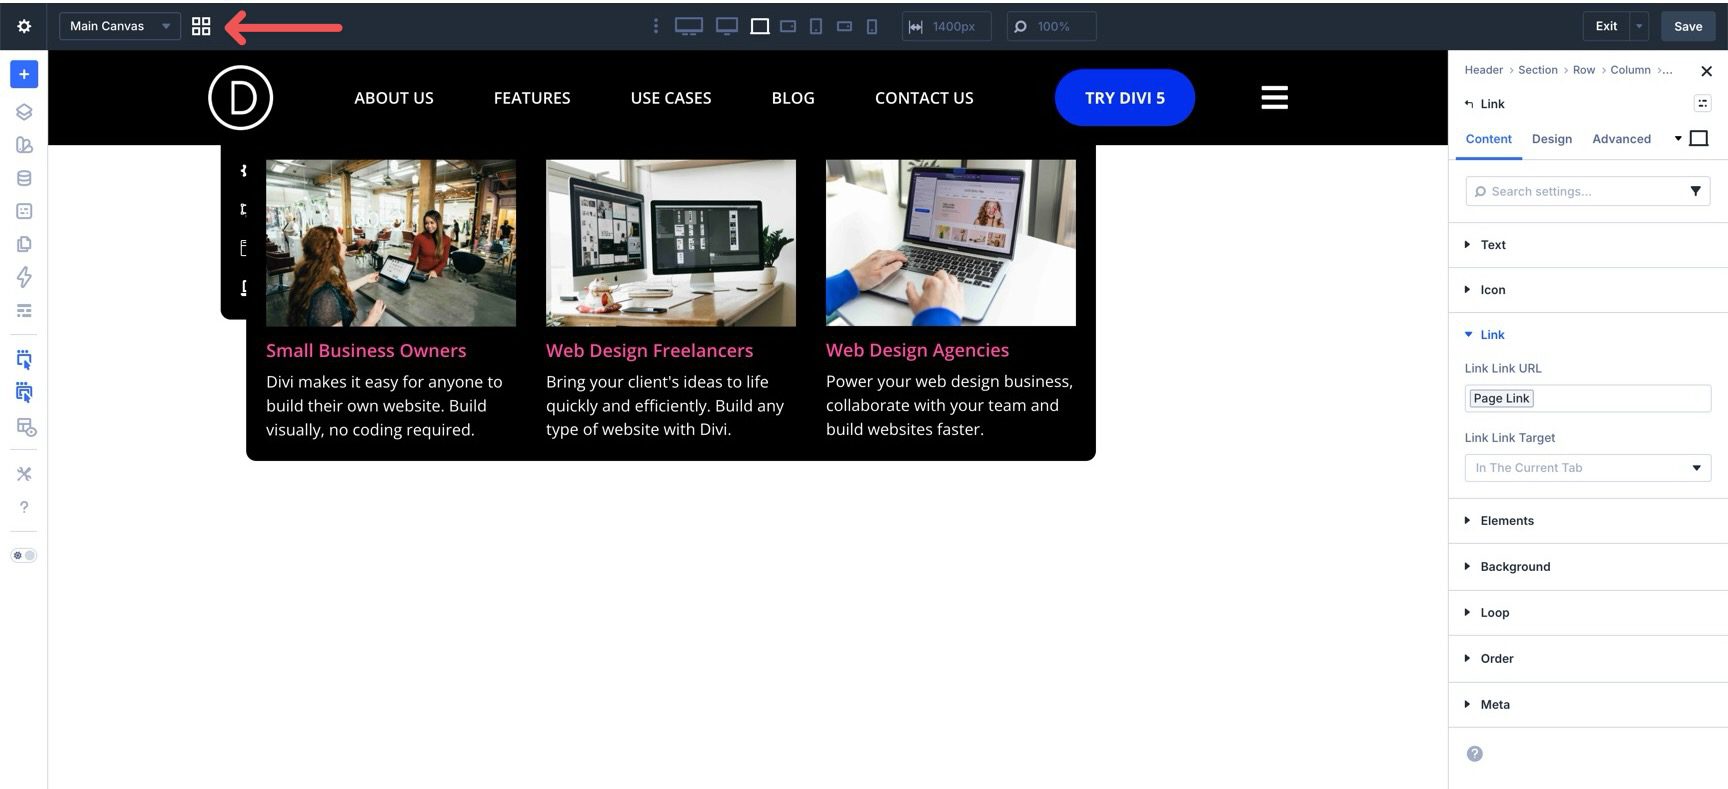Open the tools wrench icon in sidebar
This screenshot has height=789, width=1728.
(24, 474)
